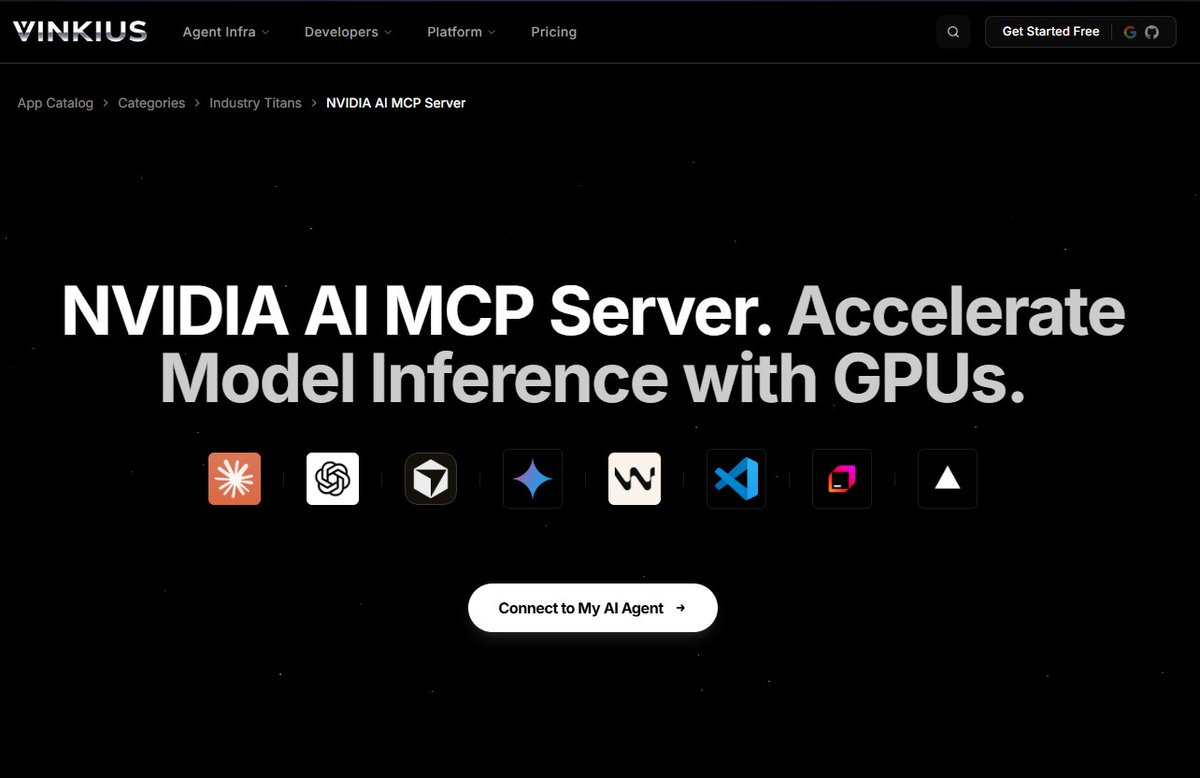Select the ChatGPT OpenAI icon

coord(332,479)
